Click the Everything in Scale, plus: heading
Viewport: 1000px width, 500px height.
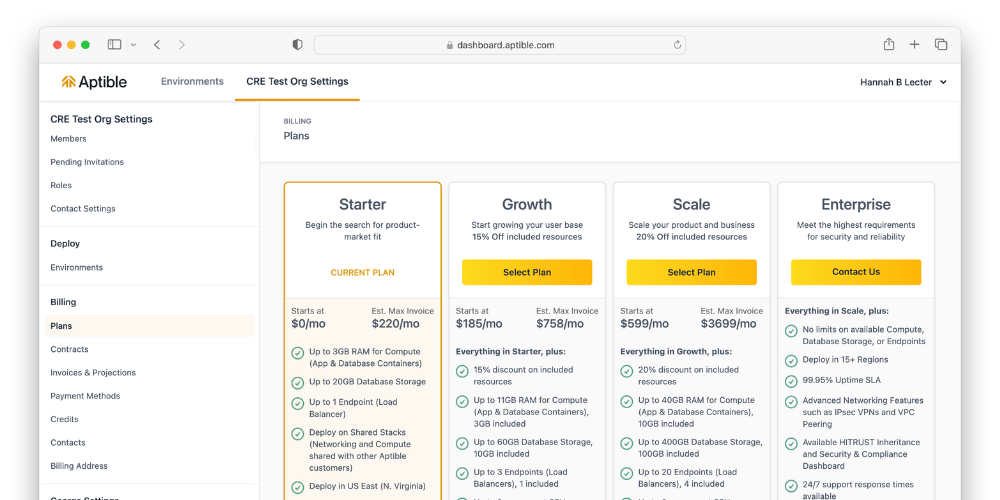click(x=837, y=311)
